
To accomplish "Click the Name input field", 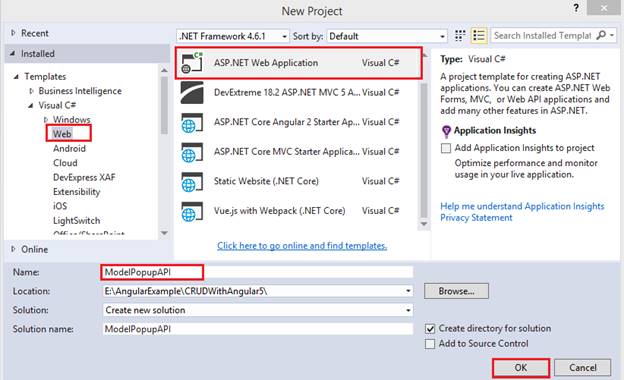I will pos(257,272).
